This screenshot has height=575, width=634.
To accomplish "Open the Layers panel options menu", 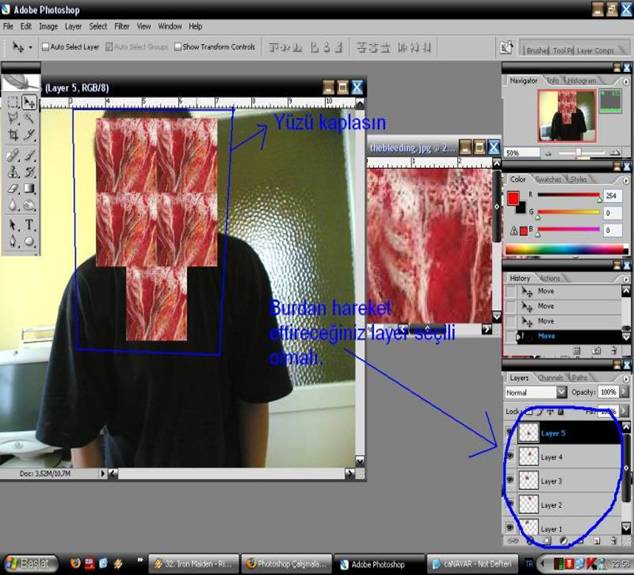I will click(626, 378).
